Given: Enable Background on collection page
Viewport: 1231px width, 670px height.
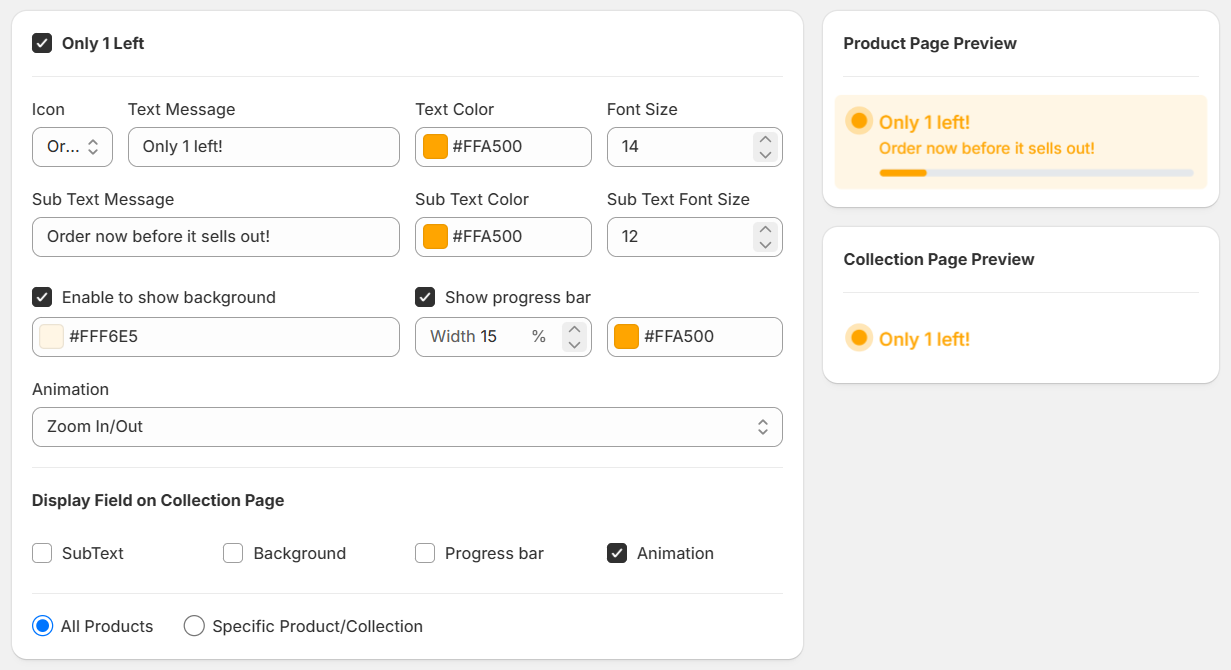Looking at the screenshot, I should pyautogui.click(x=233, y=553).
